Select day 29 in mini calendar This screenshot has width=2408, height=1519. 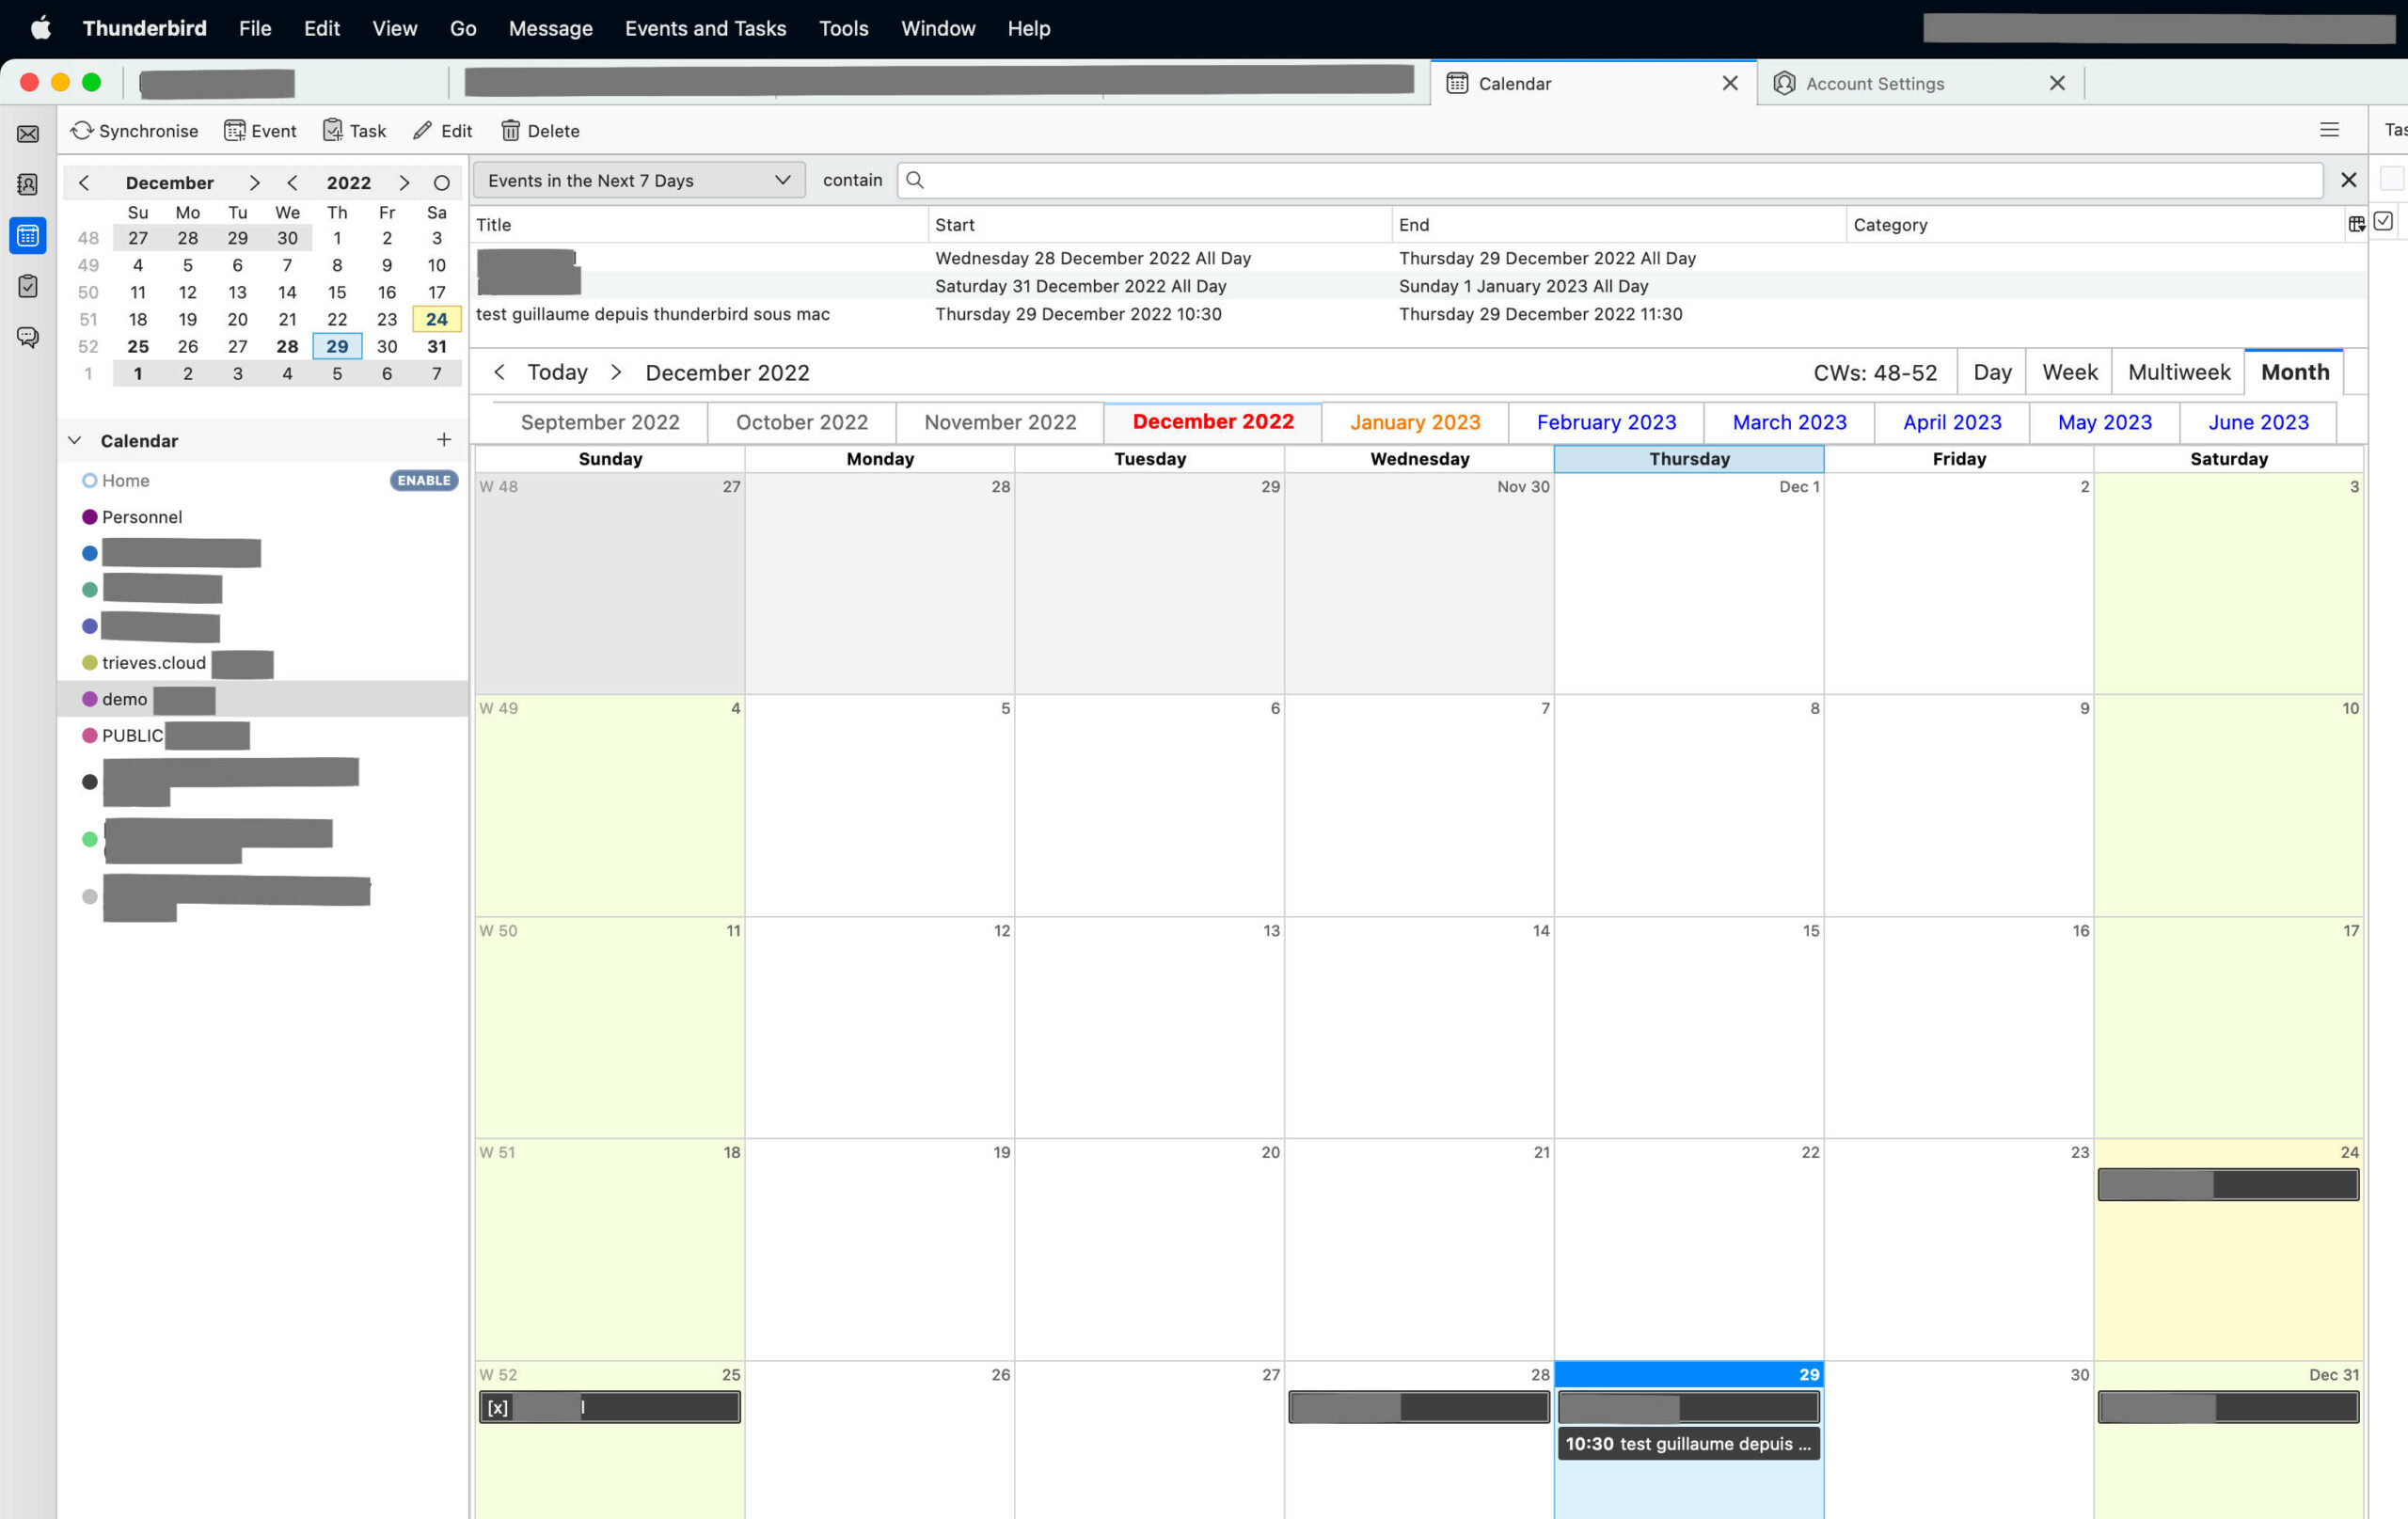click(x=337, y=346)
